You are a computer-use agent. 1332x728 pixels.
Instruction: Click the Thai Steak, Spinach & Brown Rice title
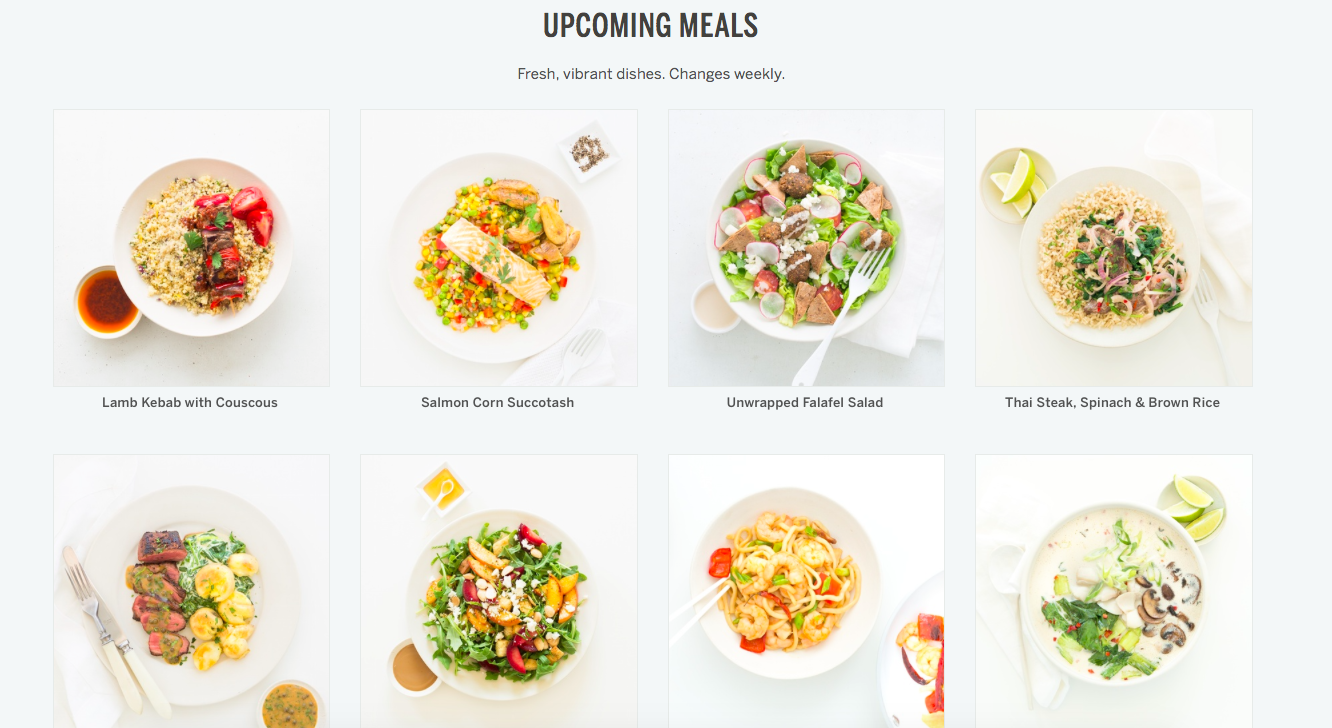(1113, 403)
